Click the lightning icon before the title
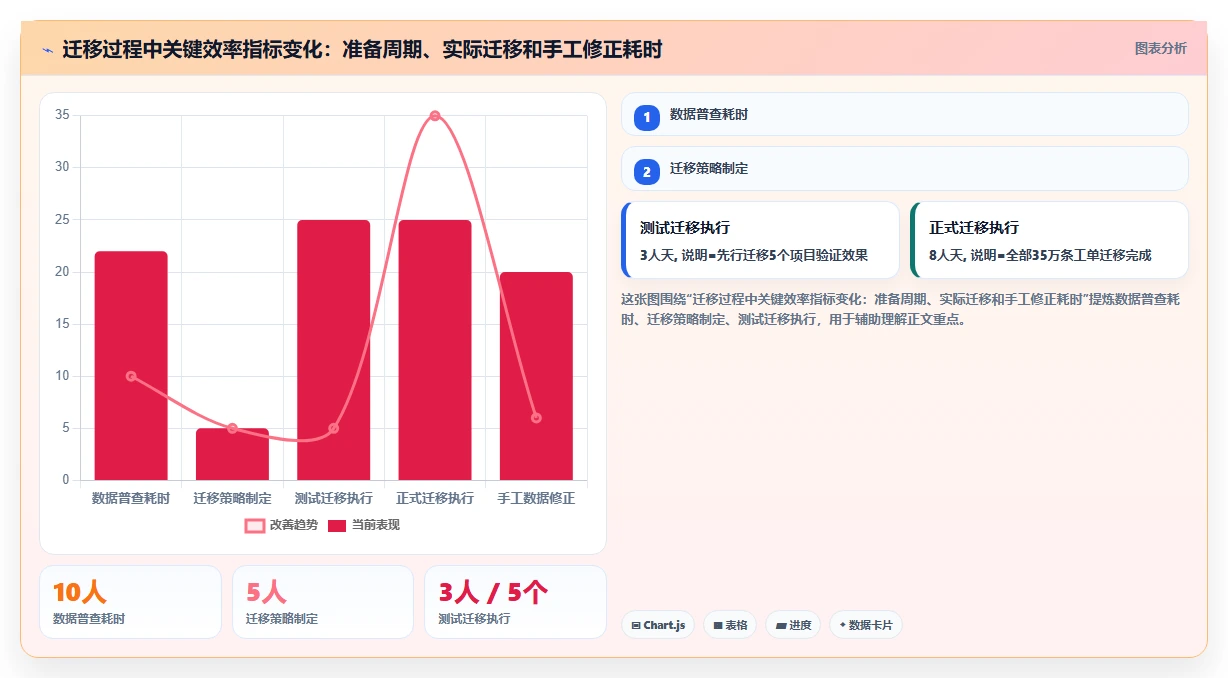The height and width of the screenshot is (678, 1228). (x=47, y=50)
